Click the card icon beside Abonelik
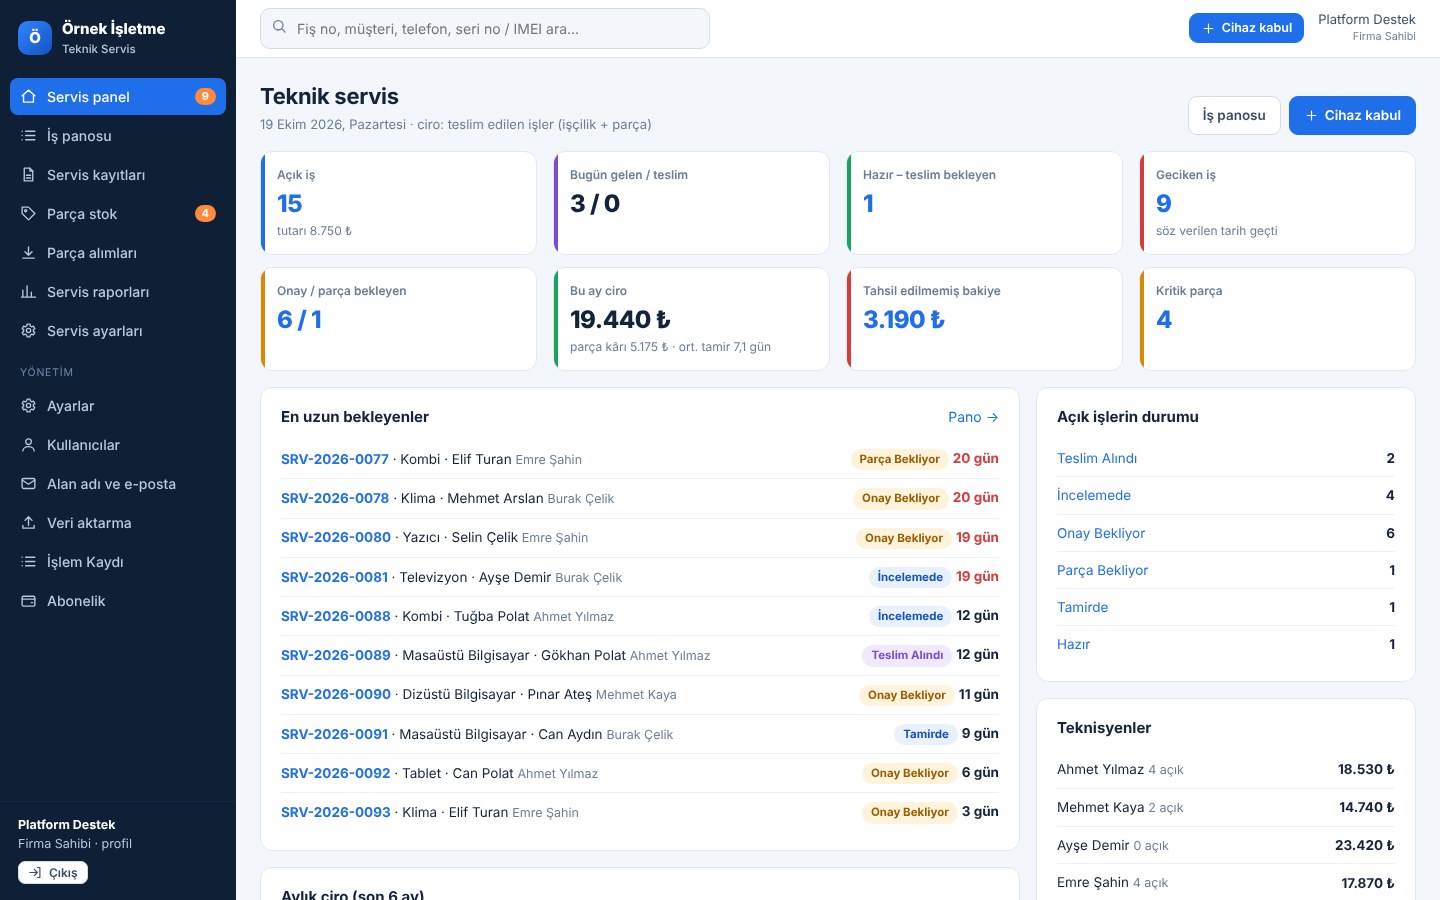Screen dimensions: 1440x900 [x=28, y=601]
